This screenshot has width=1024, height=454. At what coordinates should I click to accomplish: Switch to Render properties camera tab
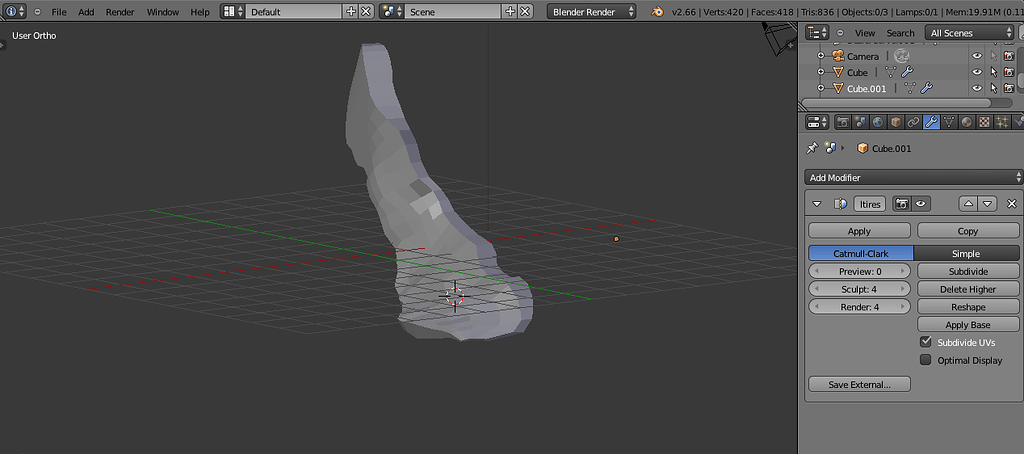coord(843,122)
